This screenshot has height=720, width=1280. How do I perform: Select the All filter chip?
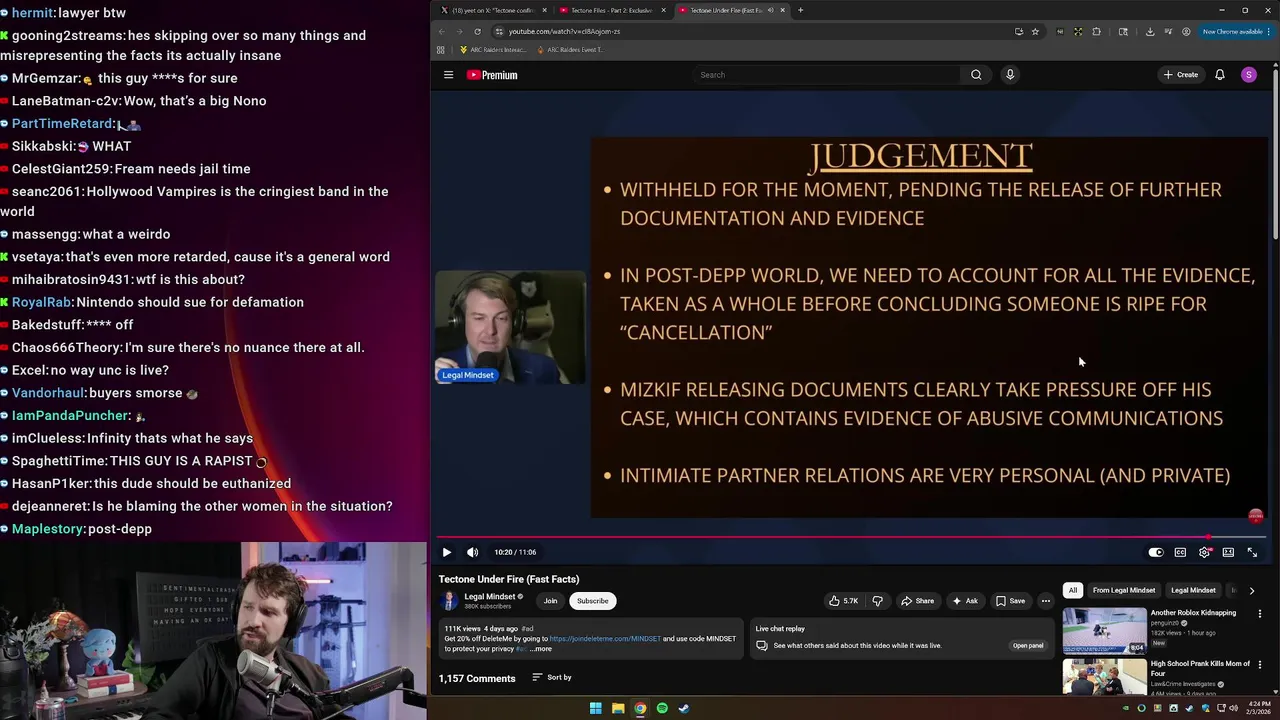pos(1073,590)
